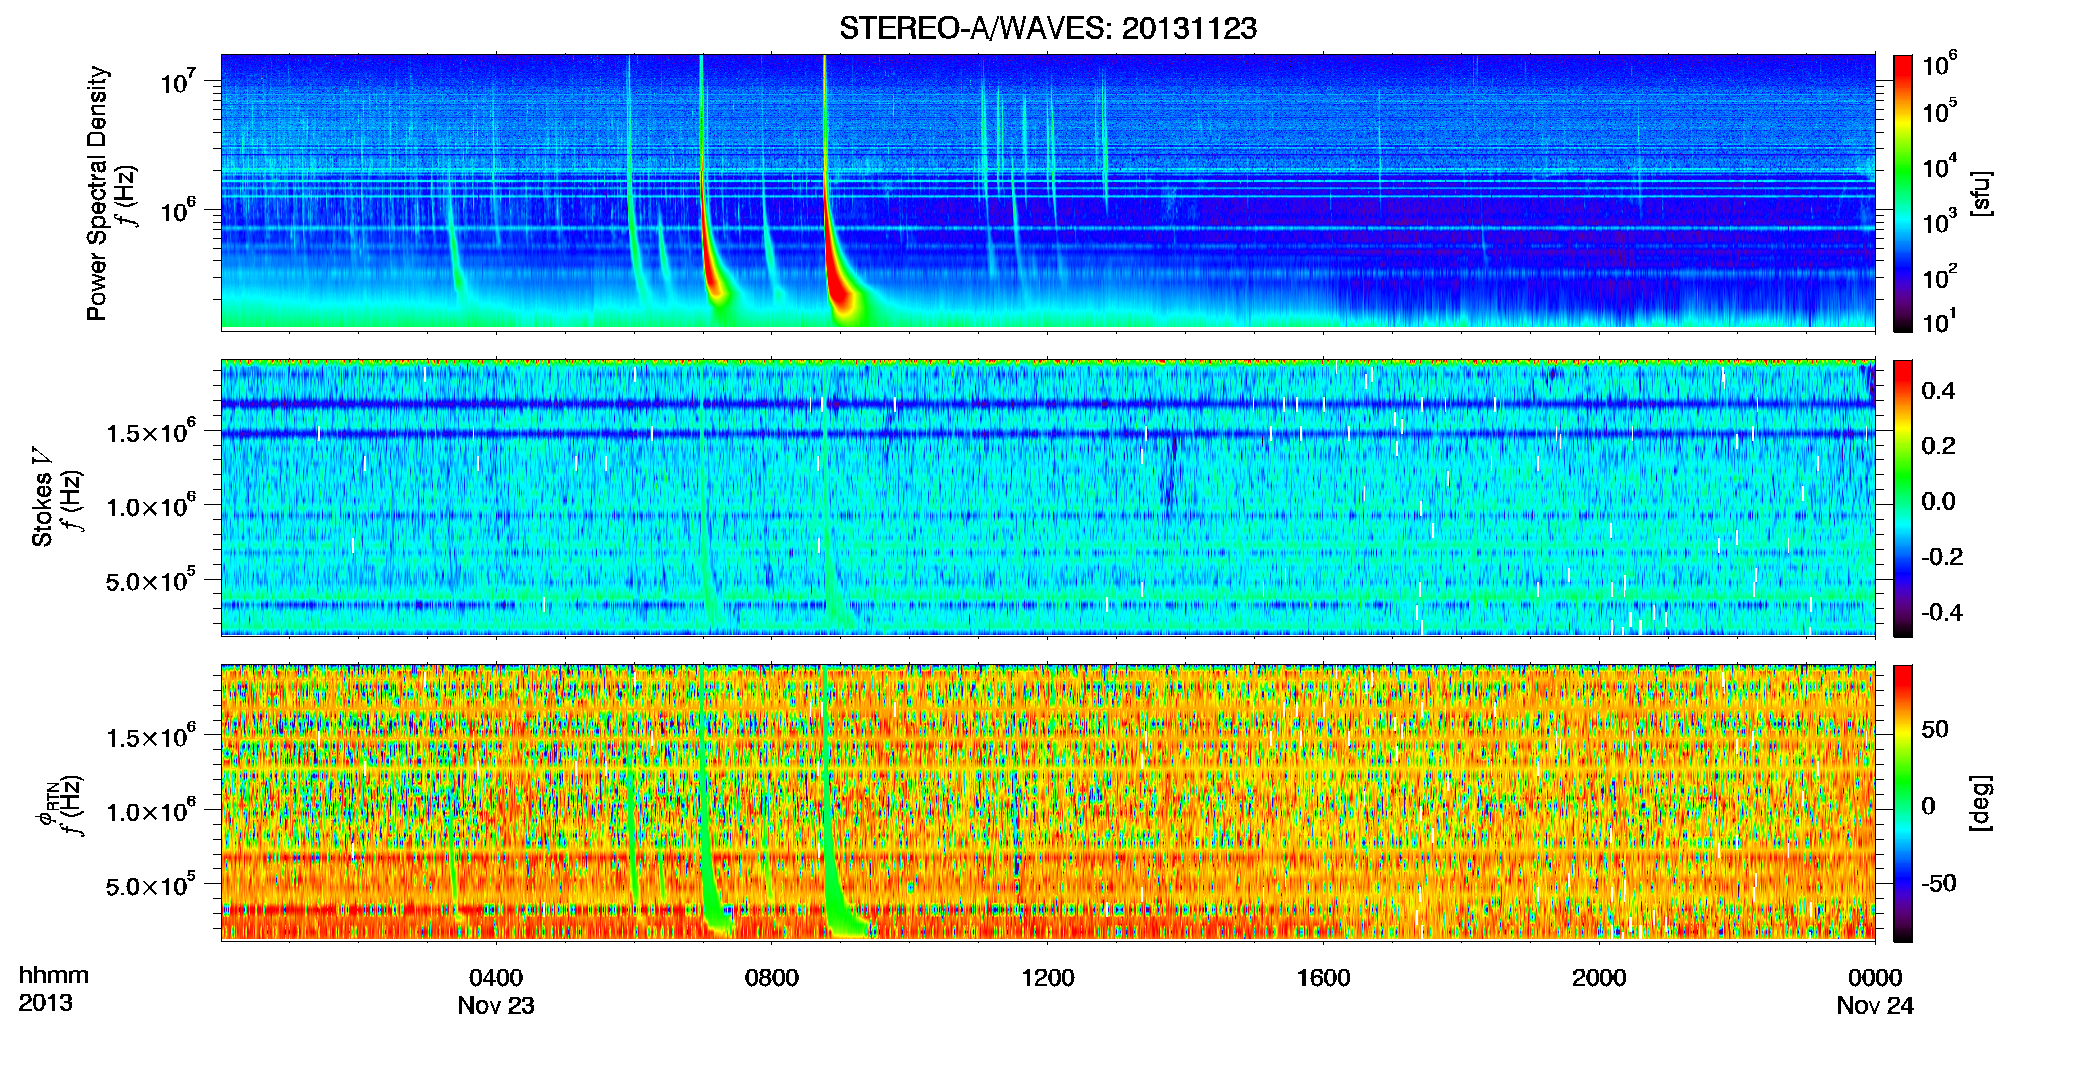Select the 0800 time tick label
This screenshot has height=1080, width=2096.
point(772,978)
